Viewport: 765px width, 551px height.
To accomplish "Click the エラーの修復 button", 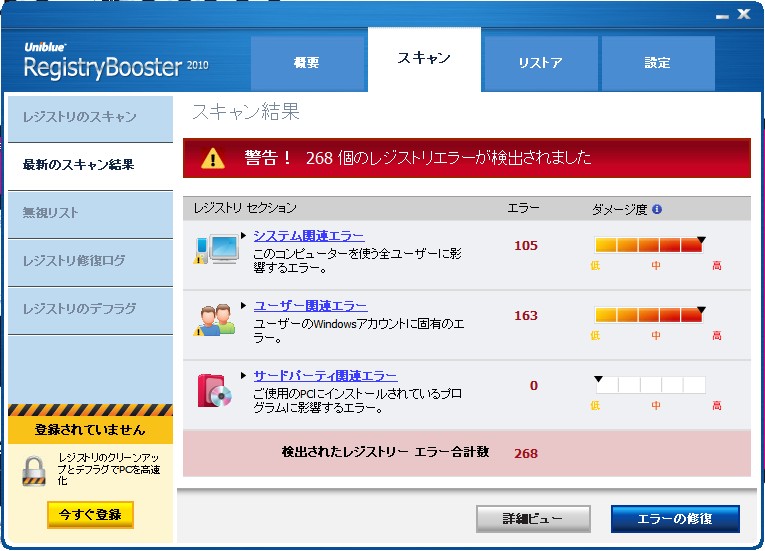I will tap(675, 519).
